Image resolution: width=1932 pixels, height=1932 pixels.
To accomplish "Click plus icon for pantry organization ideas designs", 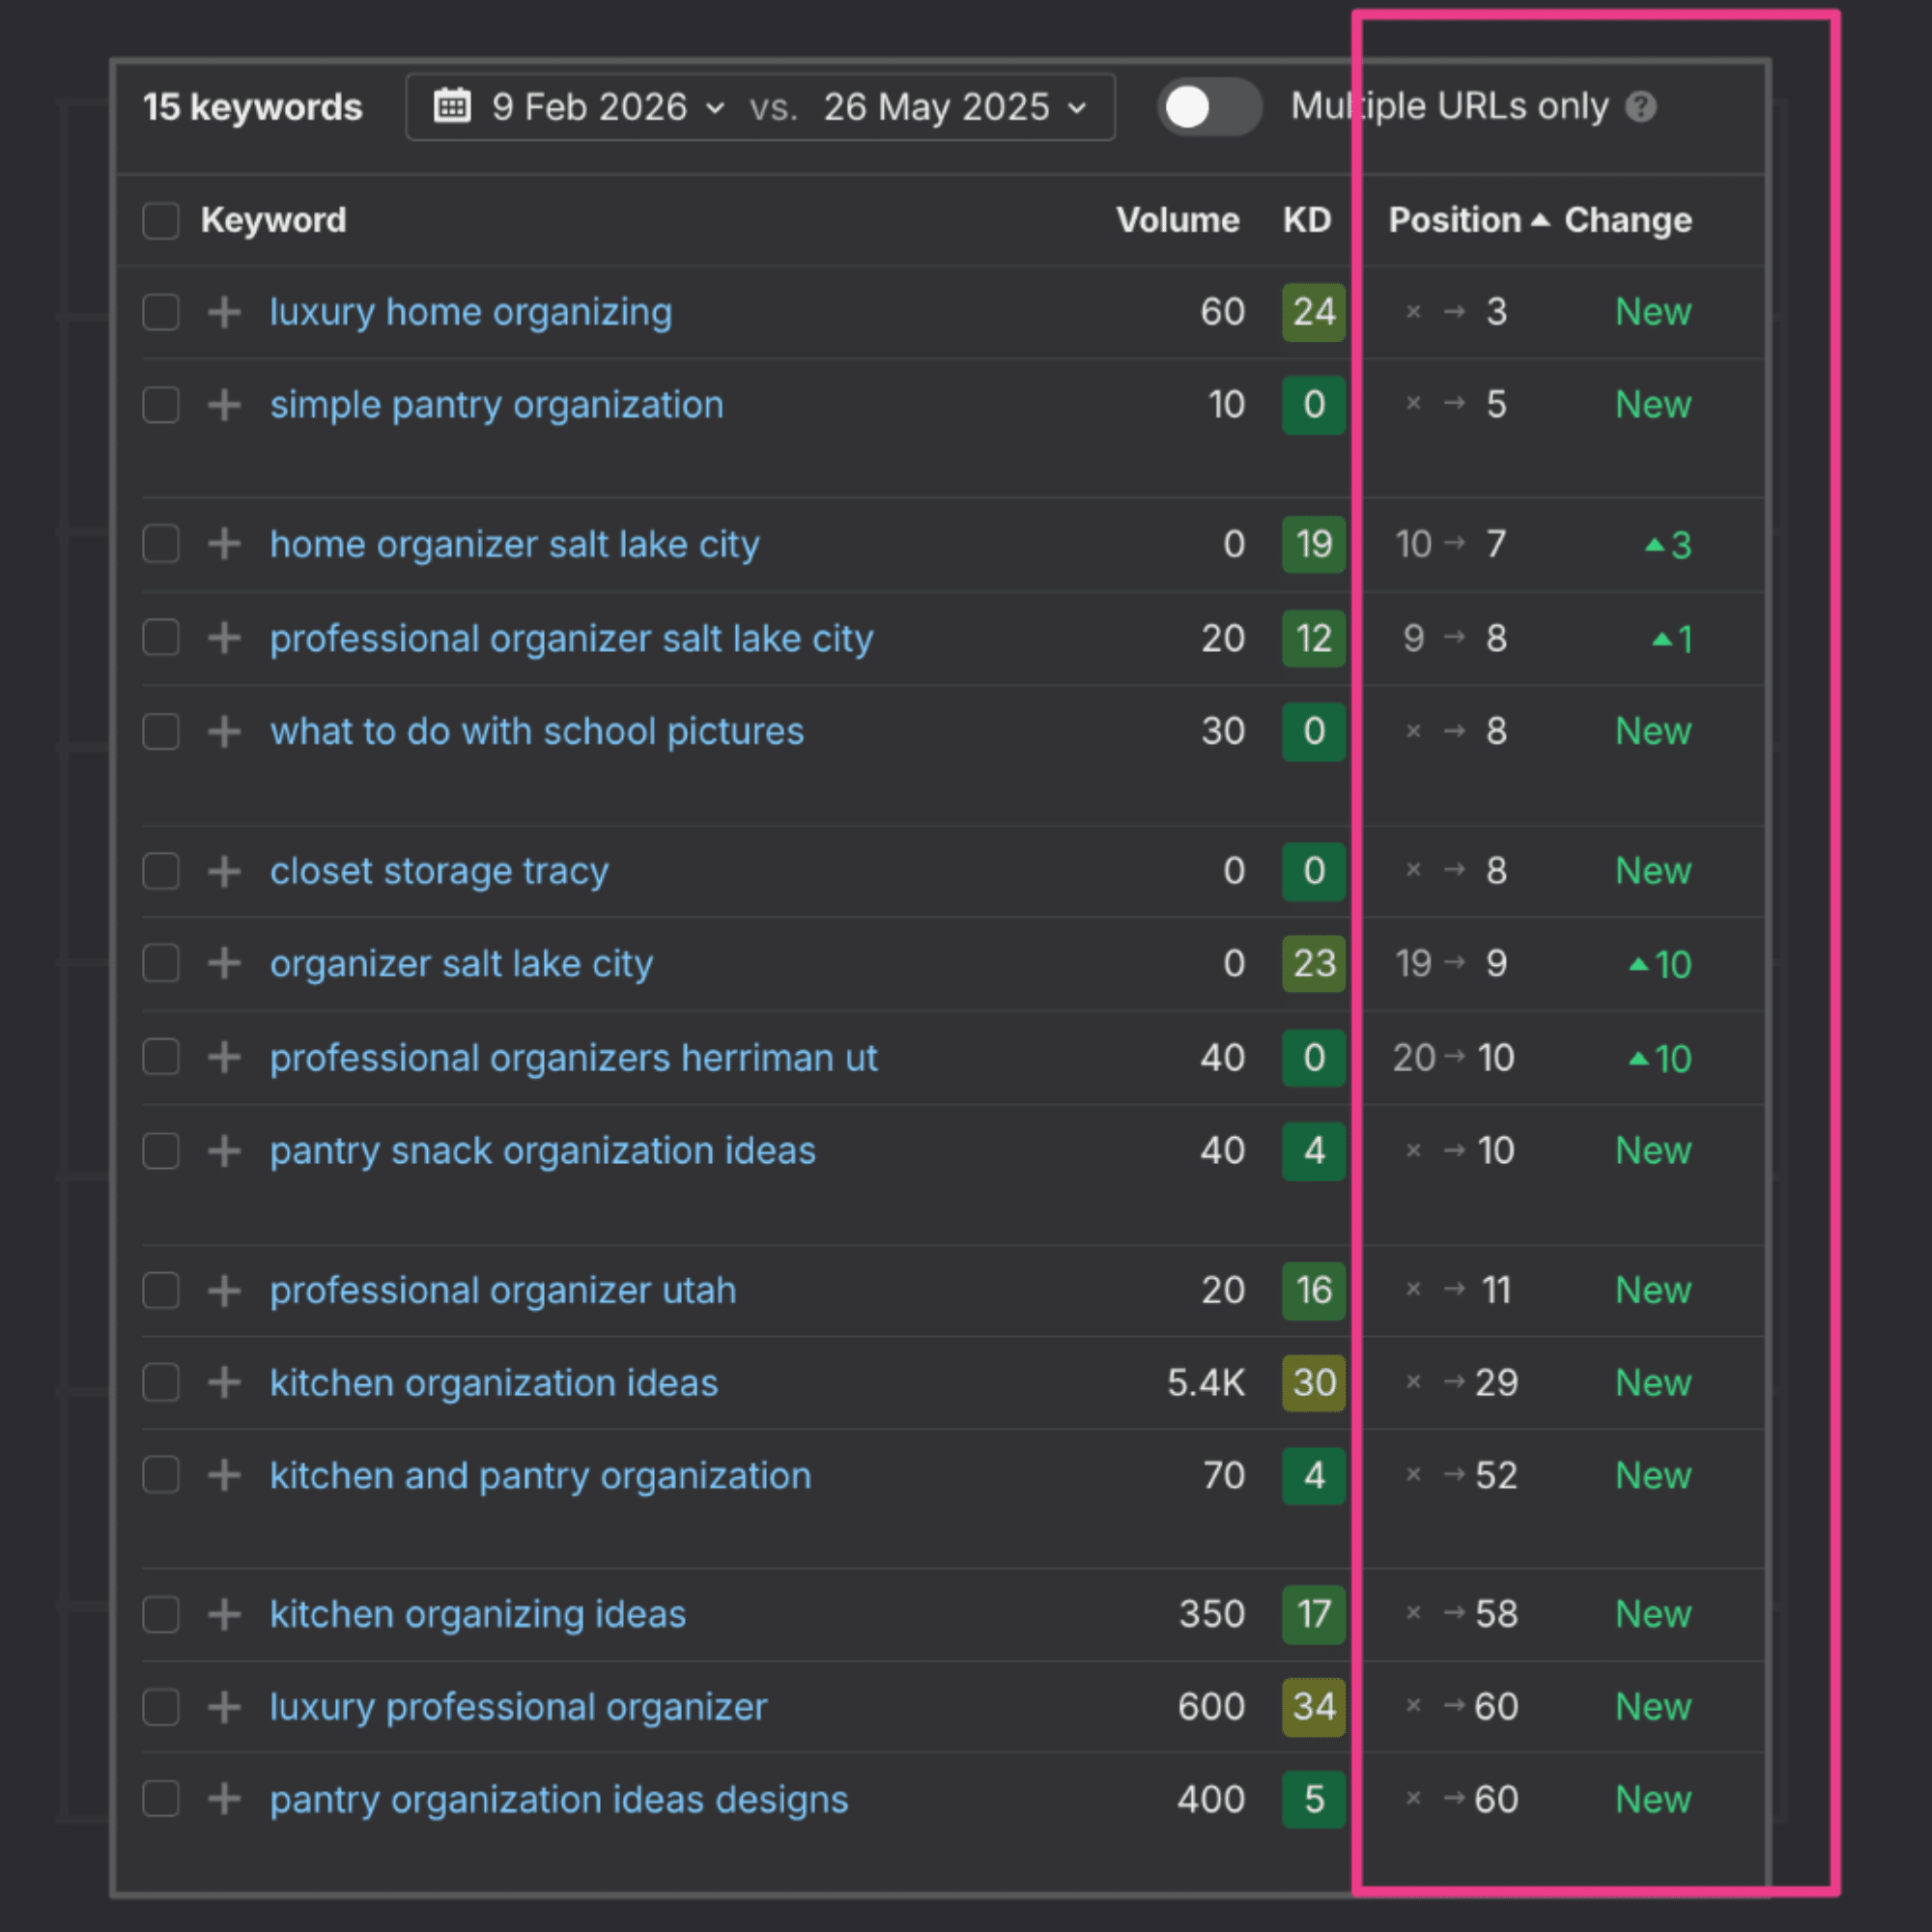I will coord(224,1799).
